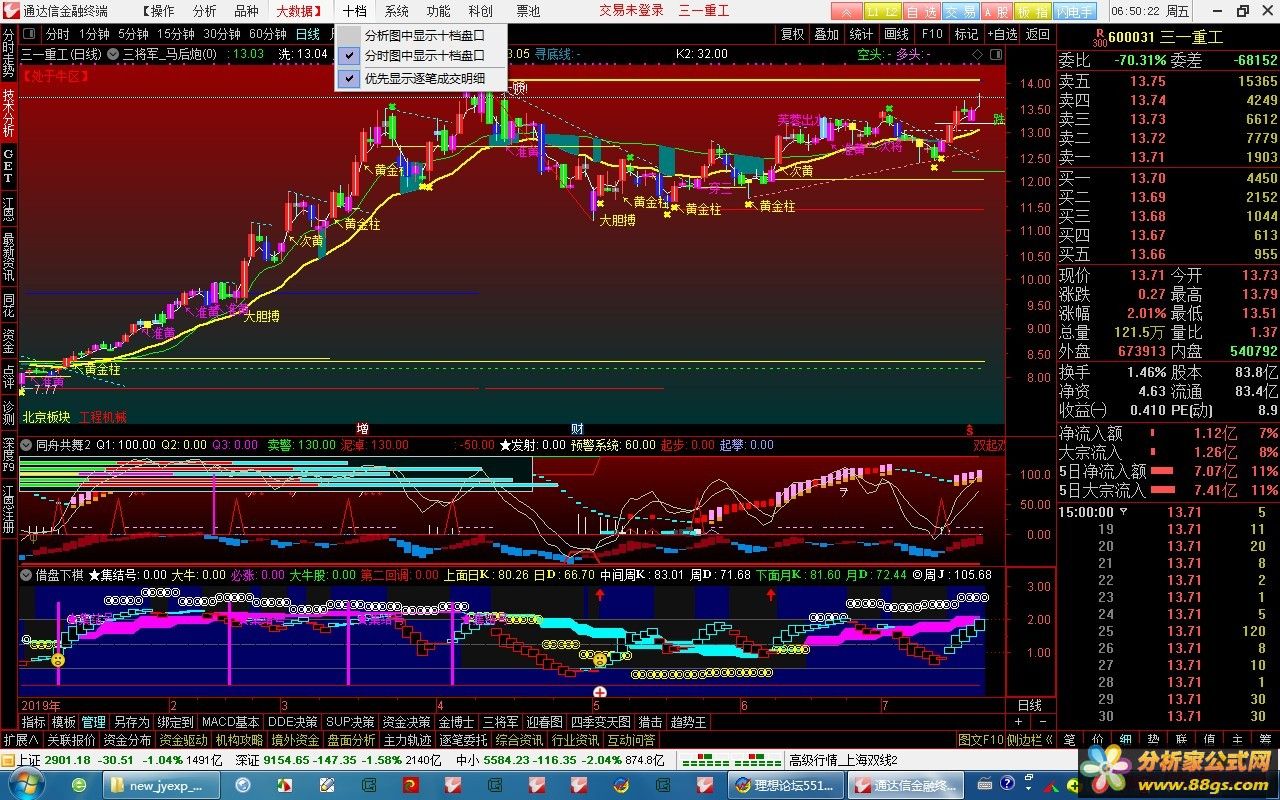Select the 日线 daily period

coord(308,34)
